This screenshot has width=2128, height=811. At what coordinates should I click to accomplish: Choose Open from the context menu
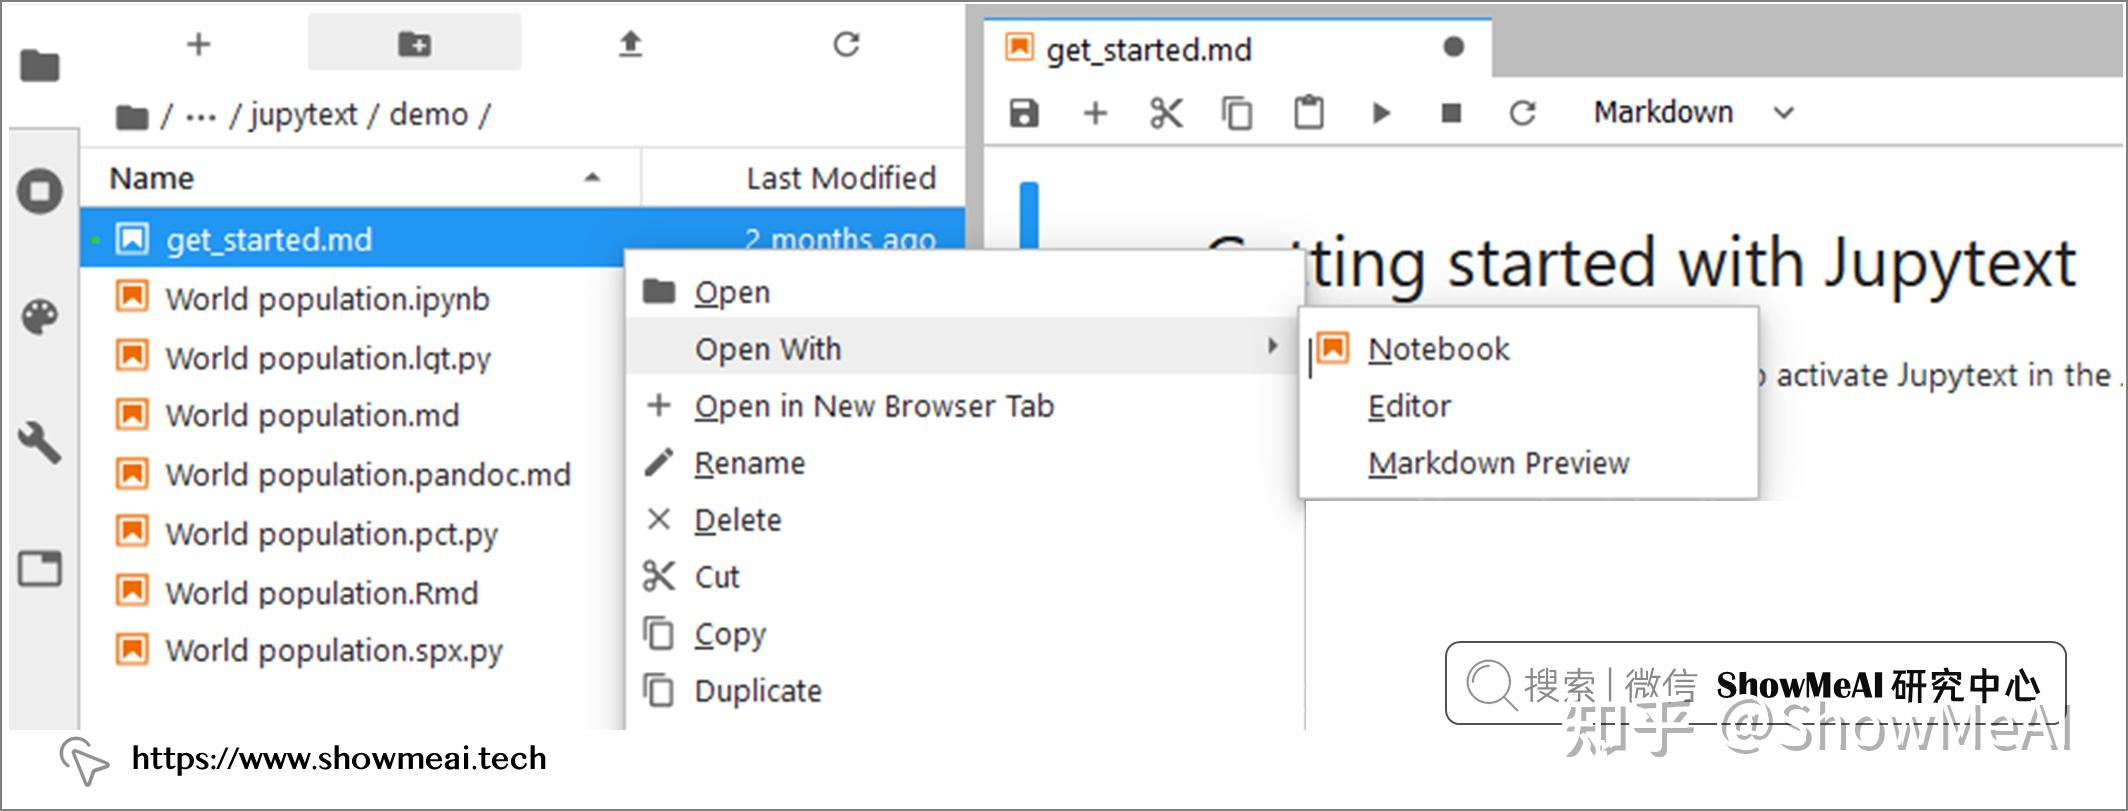(964, 292)
